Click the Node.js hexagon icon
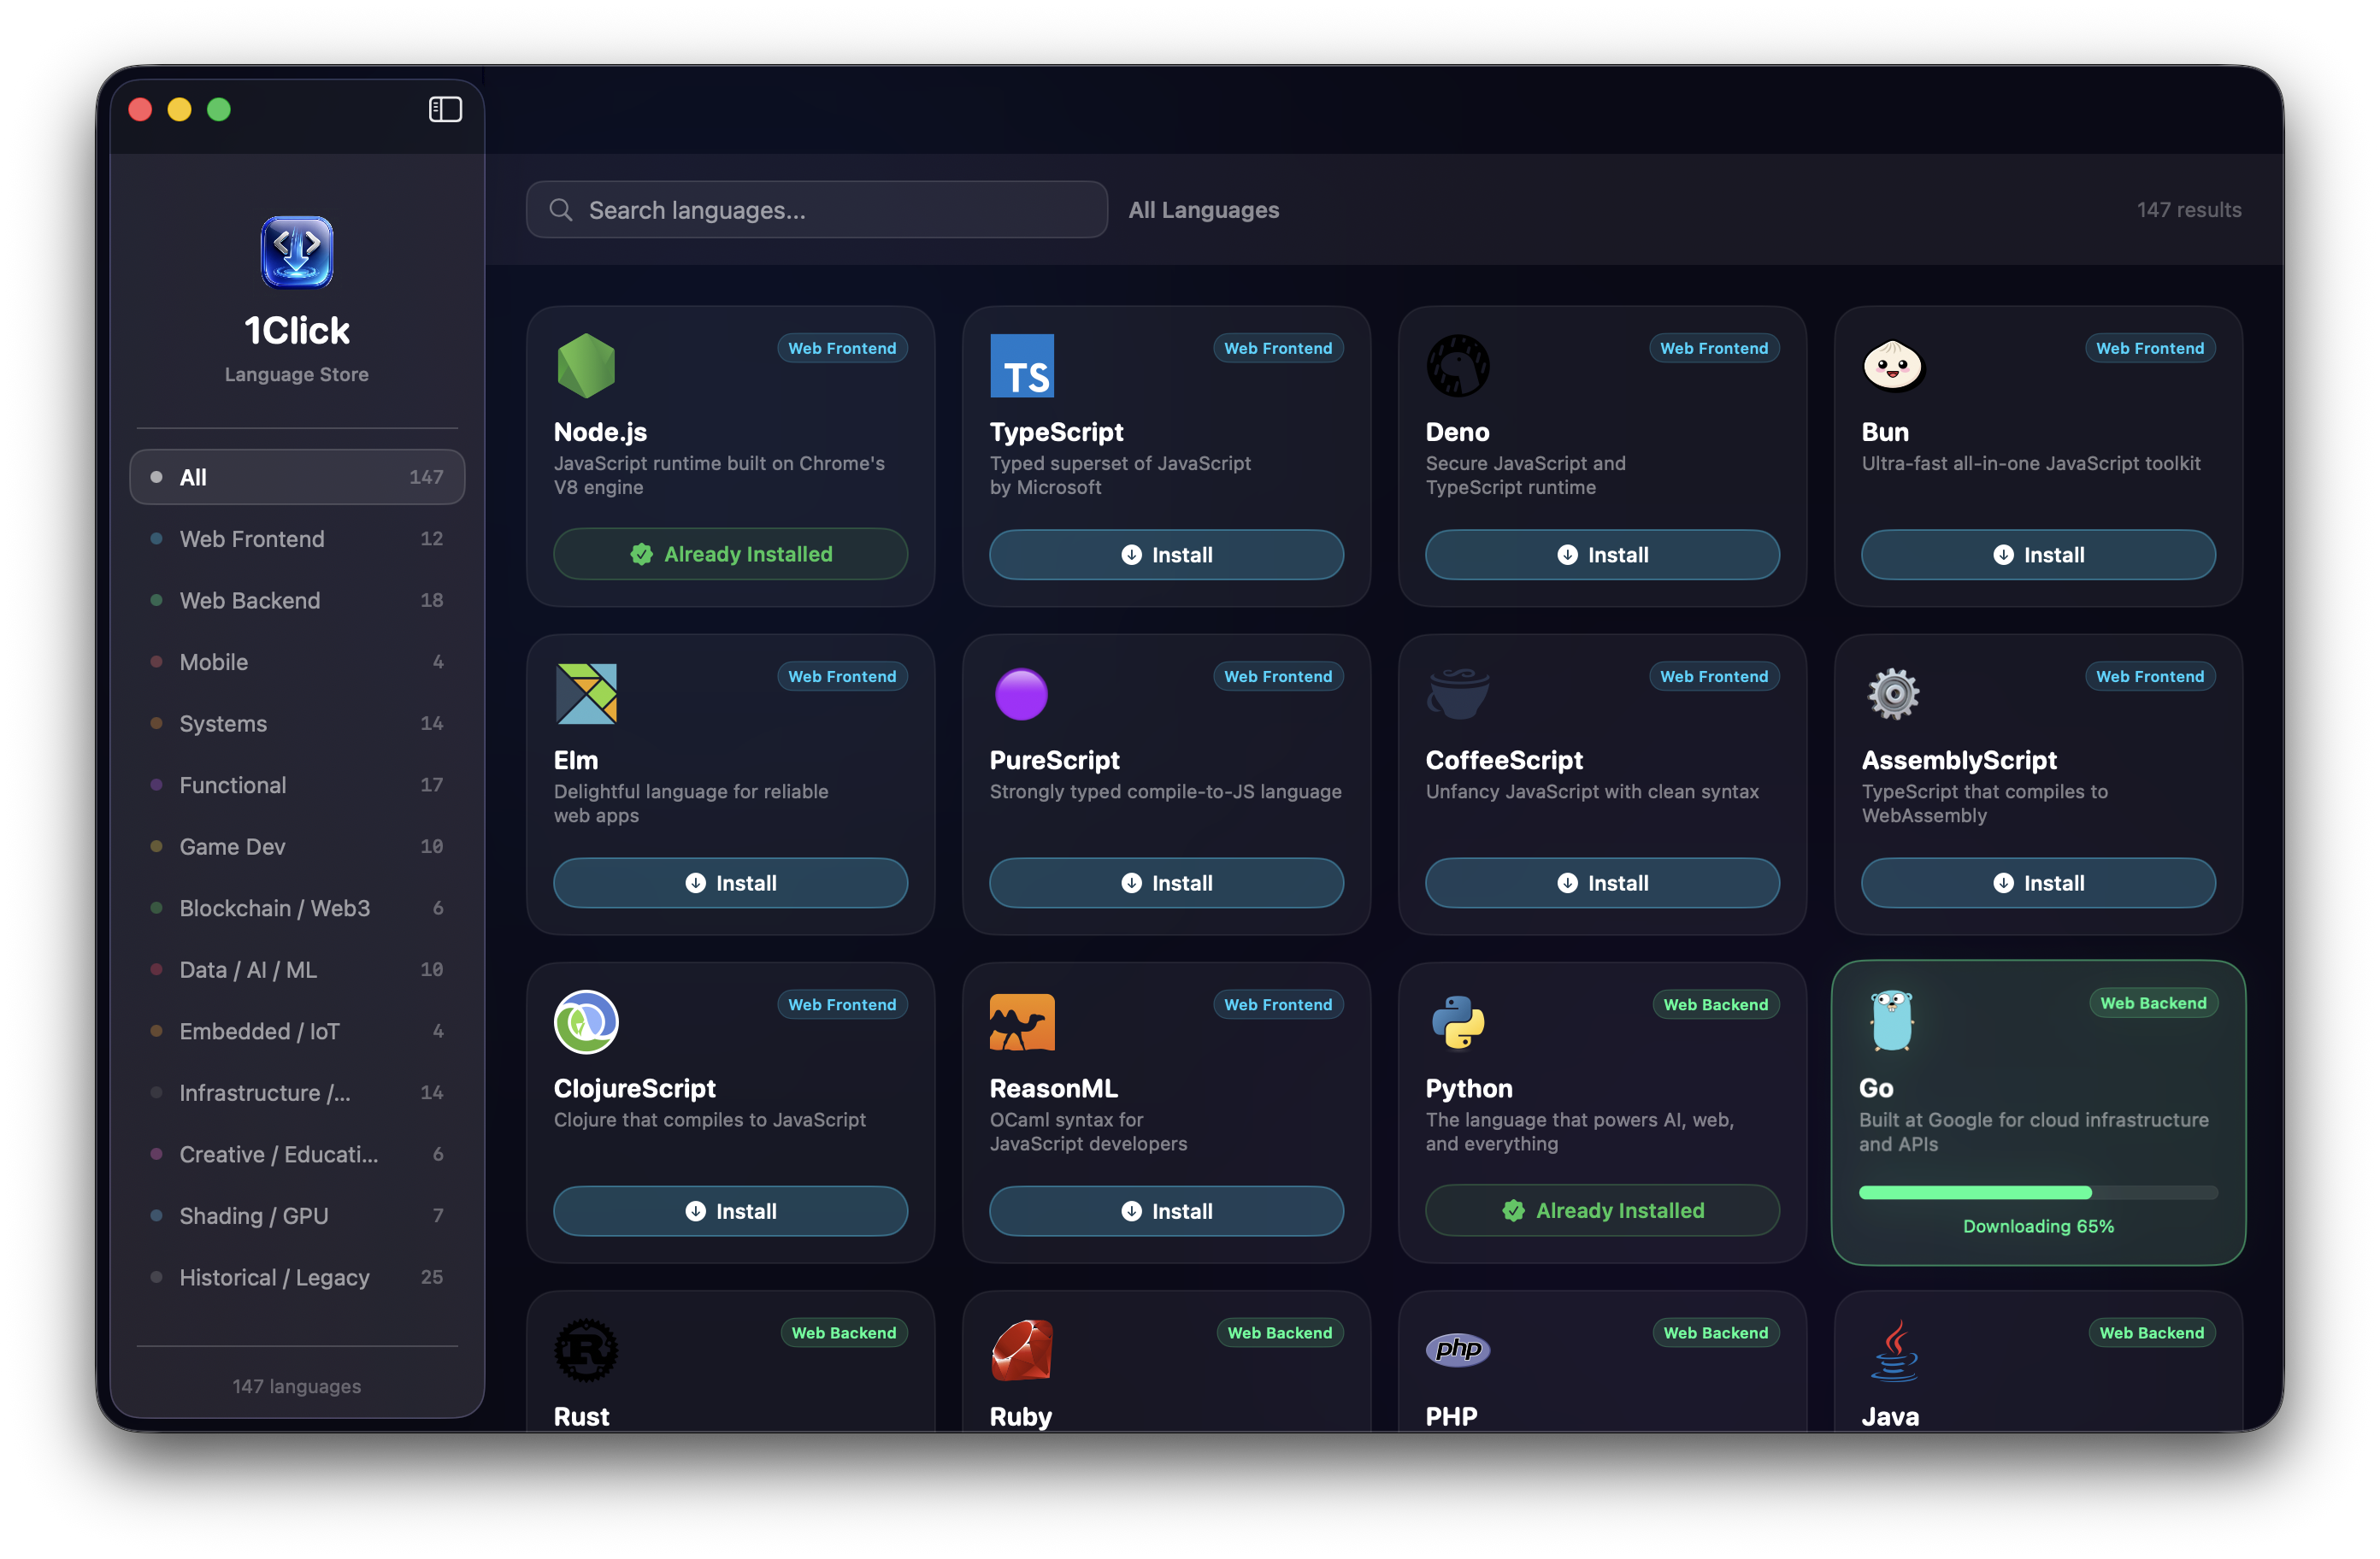Image resolution: width=2380 pixels, height=1559 pixels. [586, 365]
